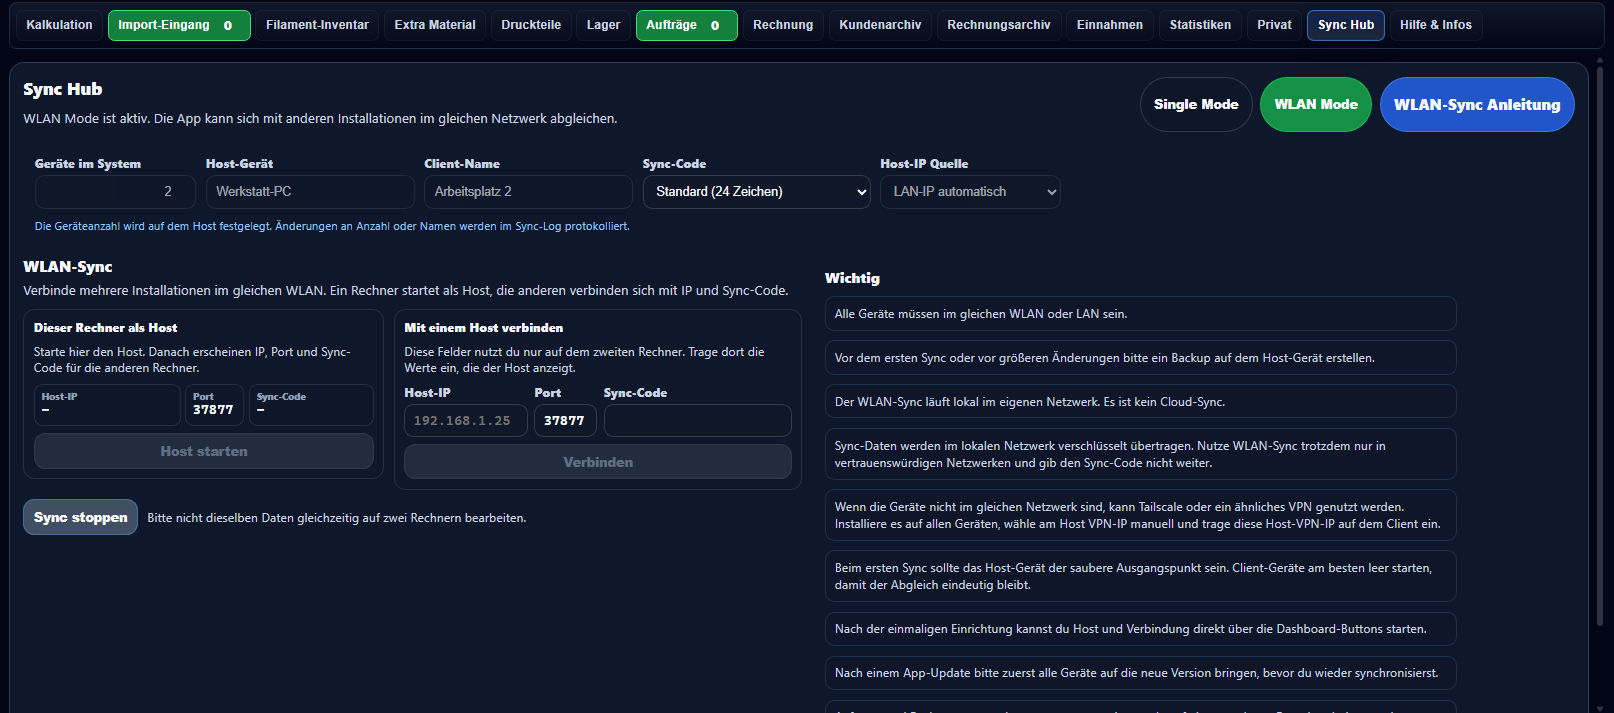Open the Import-Eingang tab
Image resolution: width=1614 pixels, height=713 pixels.
[x=179, y=25]
